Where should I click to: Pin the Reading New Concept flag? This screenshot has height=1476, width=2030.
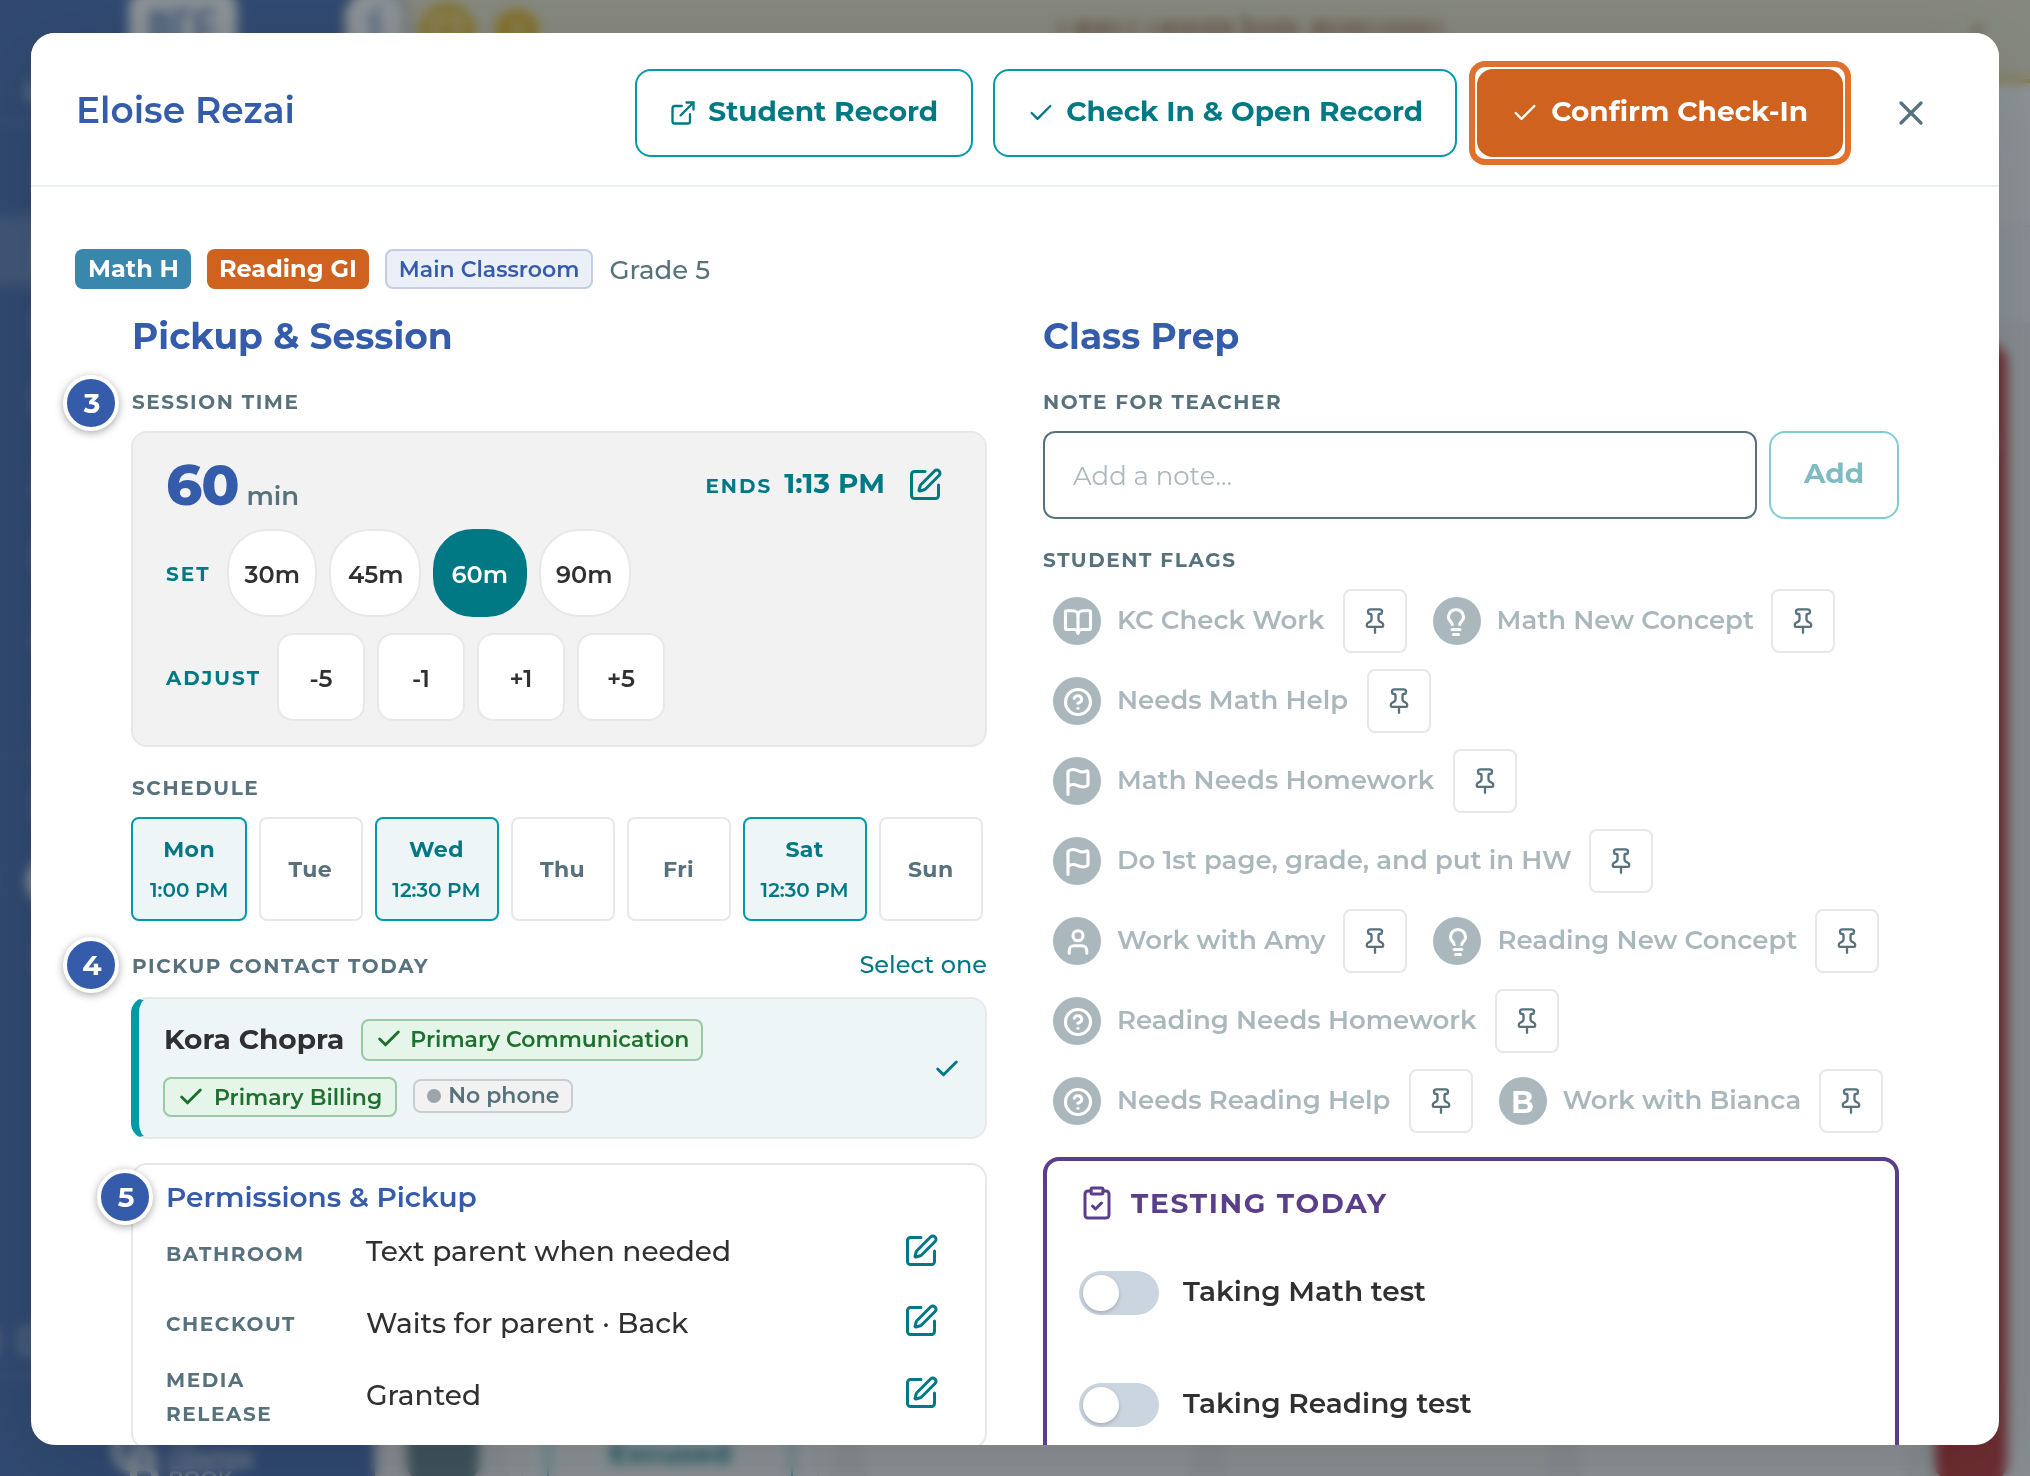coord(1847,941)
